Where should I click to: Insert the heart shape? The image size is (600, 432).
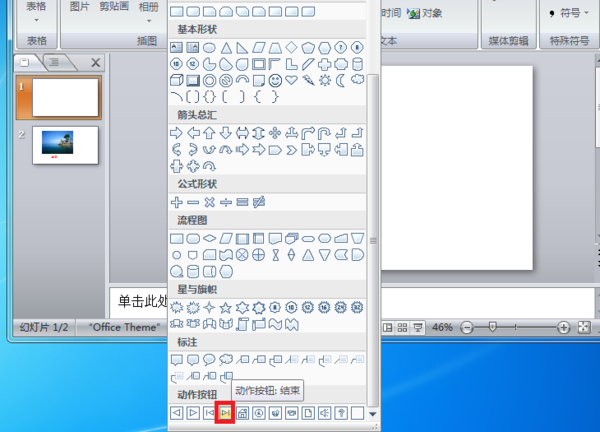click(291, 80)
